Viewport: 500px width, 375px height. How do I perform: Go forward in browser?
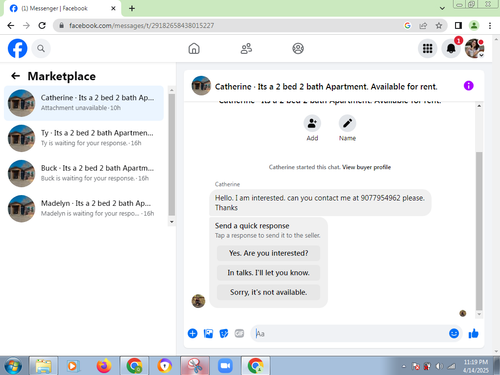point(26,26)
